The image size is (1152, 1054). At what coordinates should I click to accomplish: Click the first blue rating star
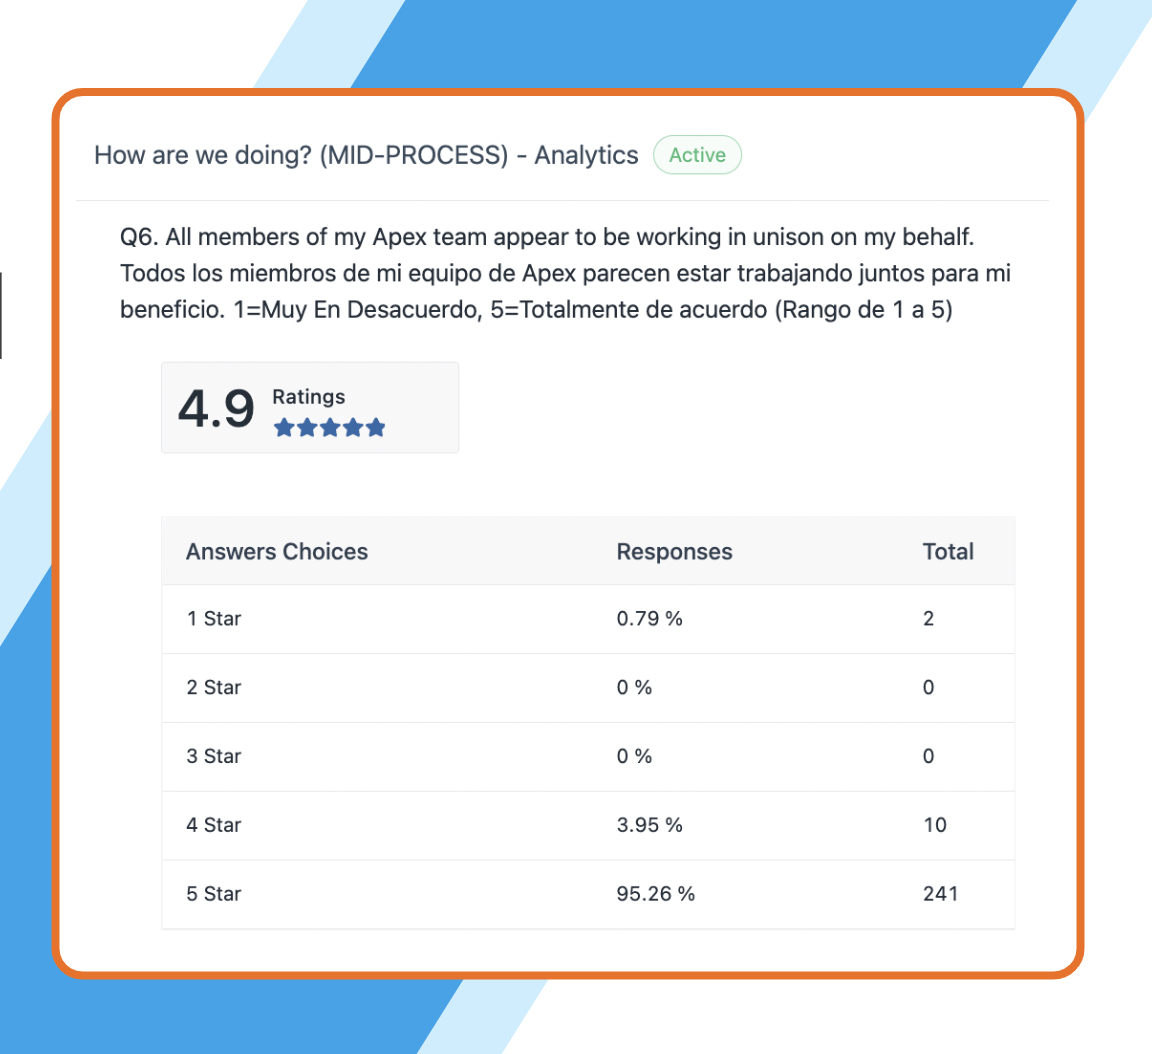(284, 427)
